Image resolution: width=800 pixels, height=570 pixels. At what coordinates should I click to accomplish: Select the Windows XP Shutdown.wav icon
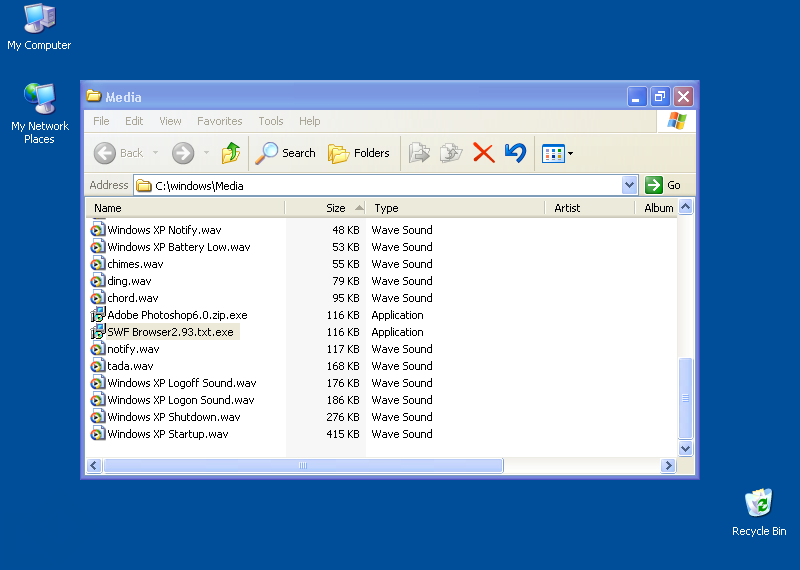click(x=97, y=417)
